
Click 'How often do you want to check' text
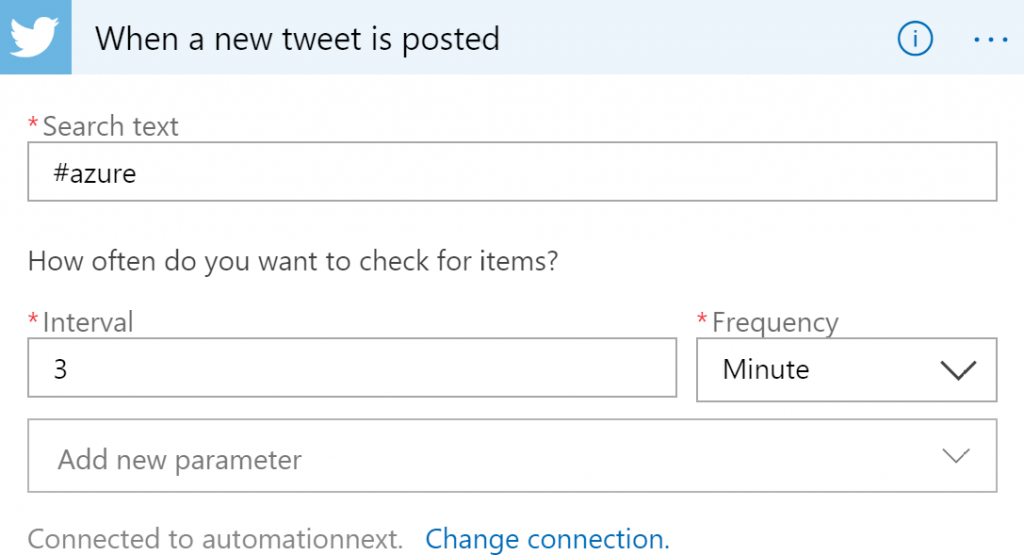coord(292,262)
